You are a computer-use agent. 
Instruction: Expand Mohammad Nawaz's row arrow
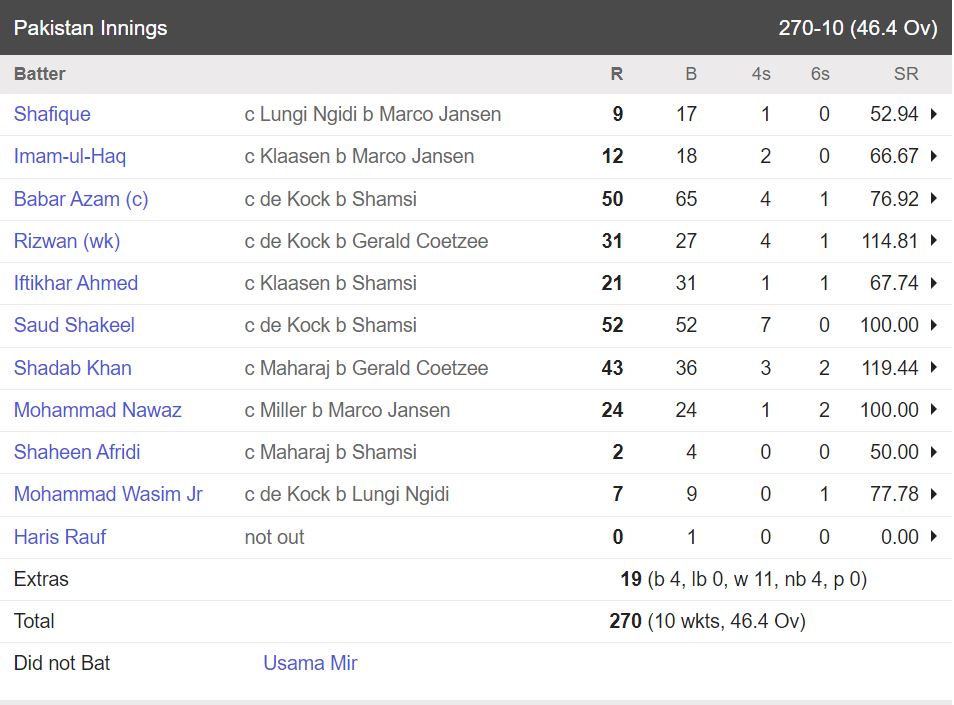[934, 410]
